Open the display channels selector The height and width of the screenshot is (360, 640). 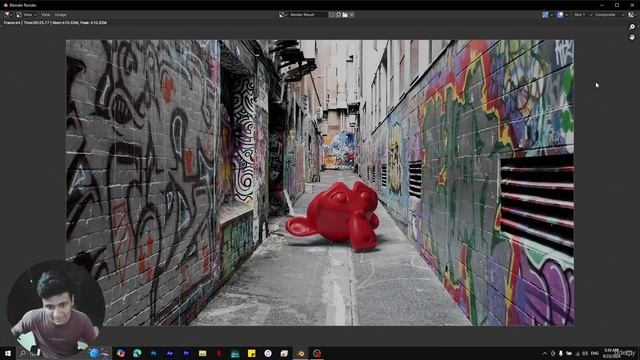coord(631,15)
